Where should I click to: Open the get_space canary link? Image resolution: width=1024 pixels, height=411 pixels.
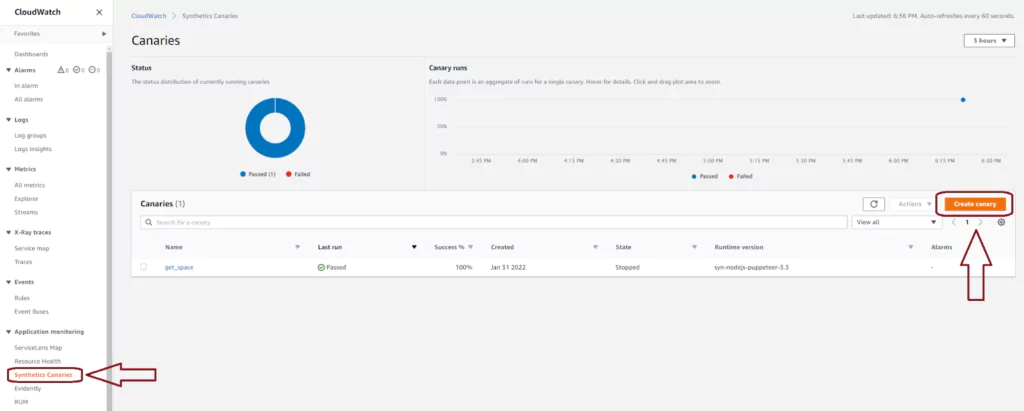pyautogui.click(x=179, y=267)
